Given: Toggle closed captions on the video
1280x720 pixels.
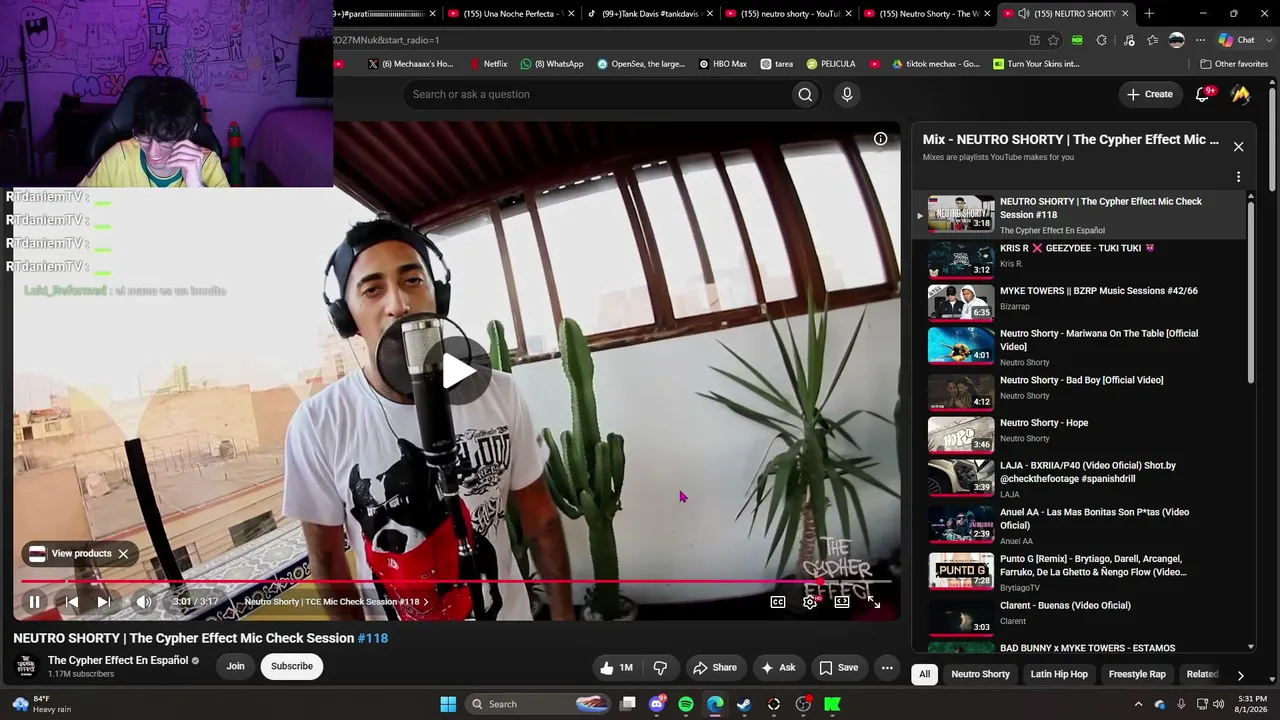Looking at the screenshot, I should pyautogui.click(x=778, y=602).
